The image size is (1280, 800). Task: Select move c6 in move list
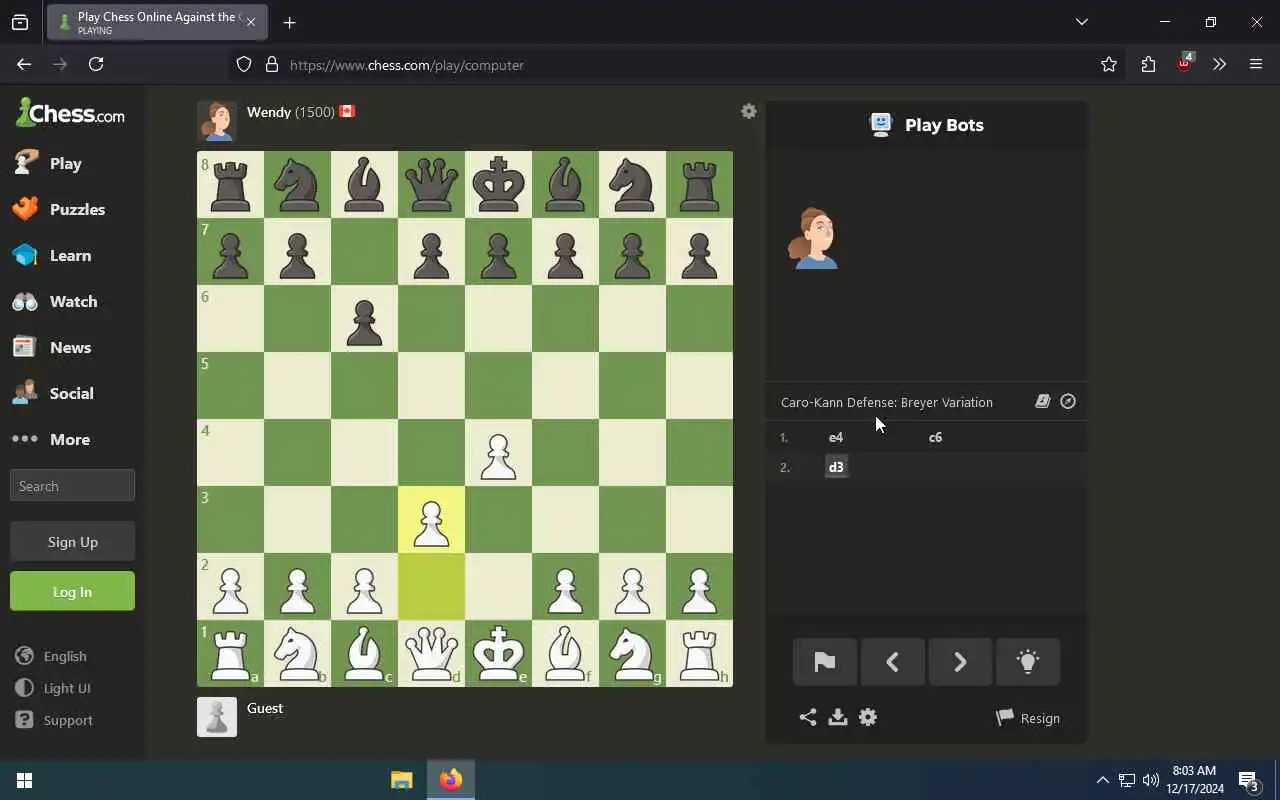(935, 437)
